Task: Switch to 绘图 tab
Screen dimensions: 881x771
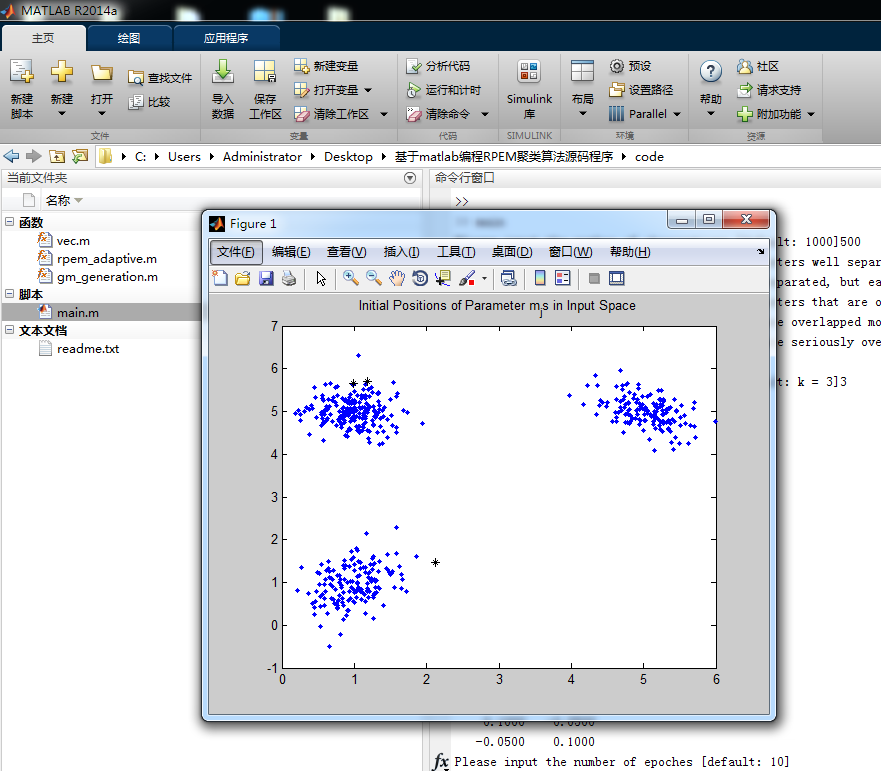Action: (129, 38)
